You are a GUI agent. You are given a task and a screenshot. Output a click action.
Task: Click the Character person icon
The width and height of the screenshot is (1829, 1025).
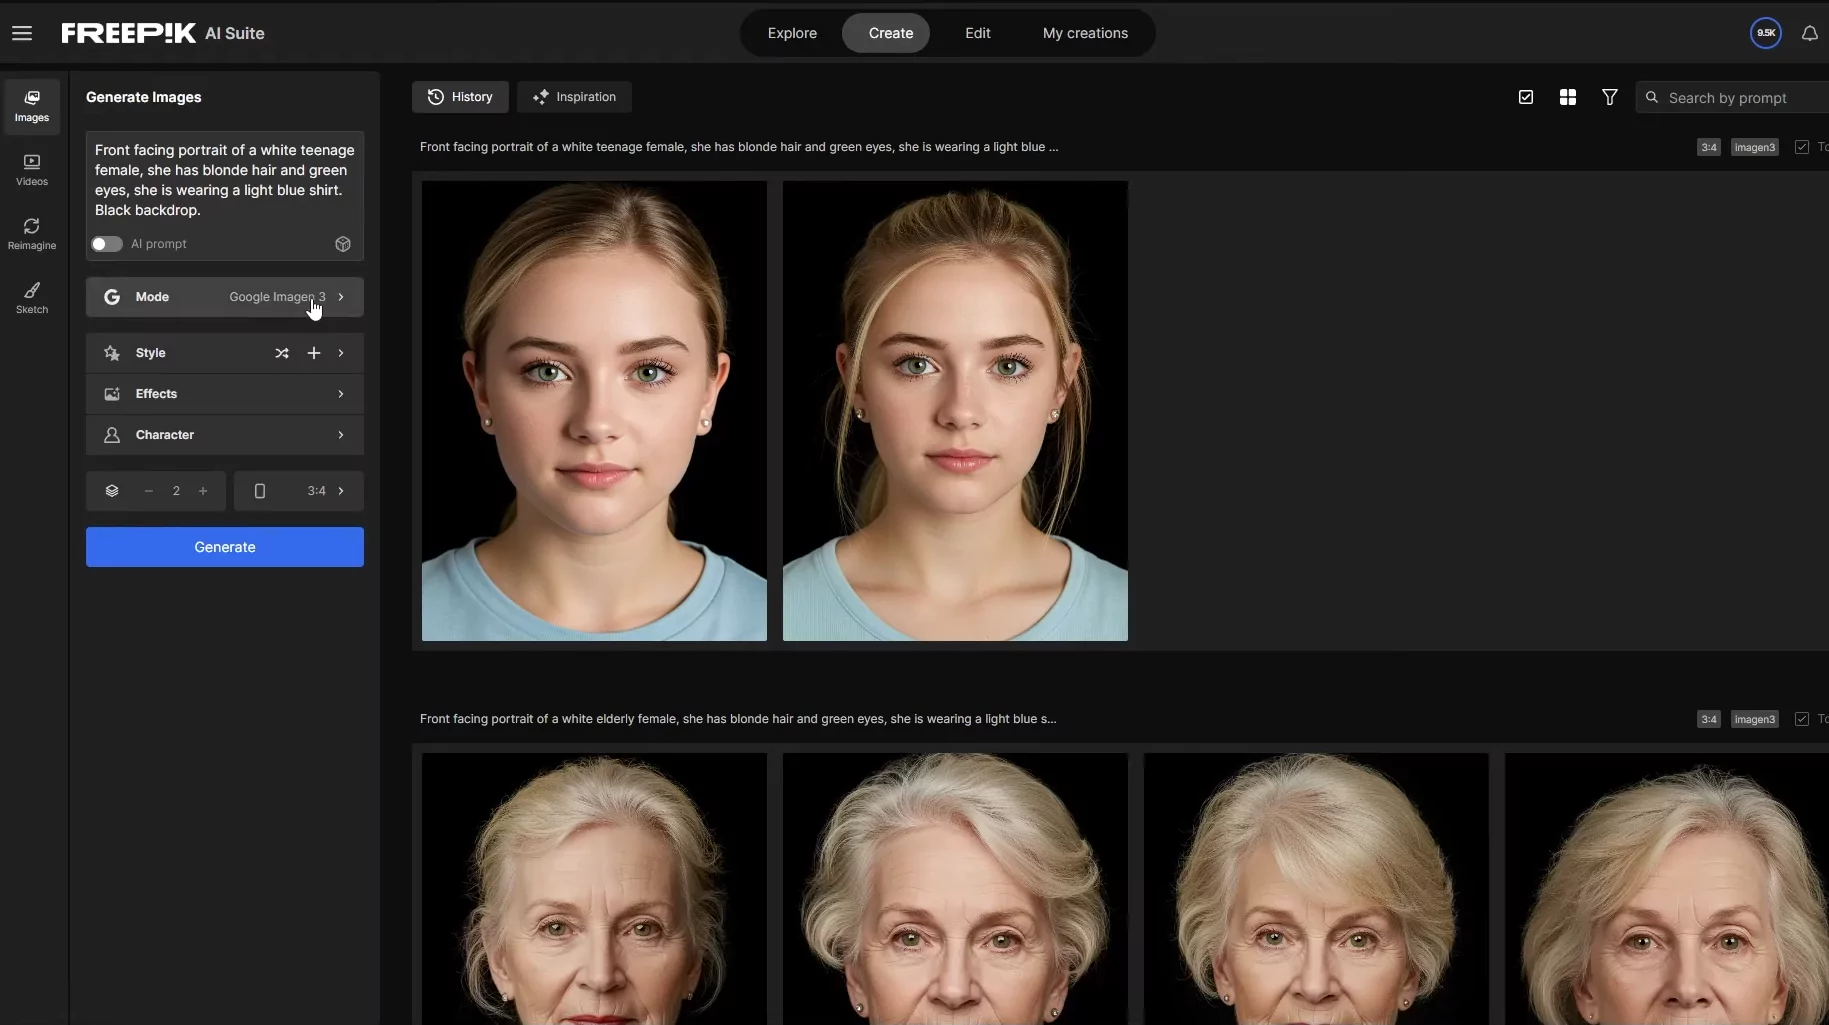[112, 435]
